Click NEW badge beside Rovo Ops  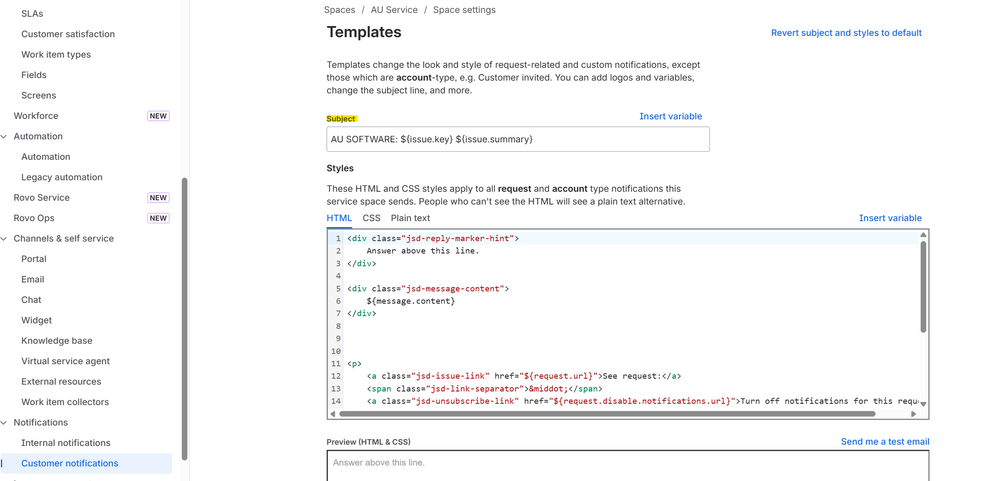click(158, 218)
